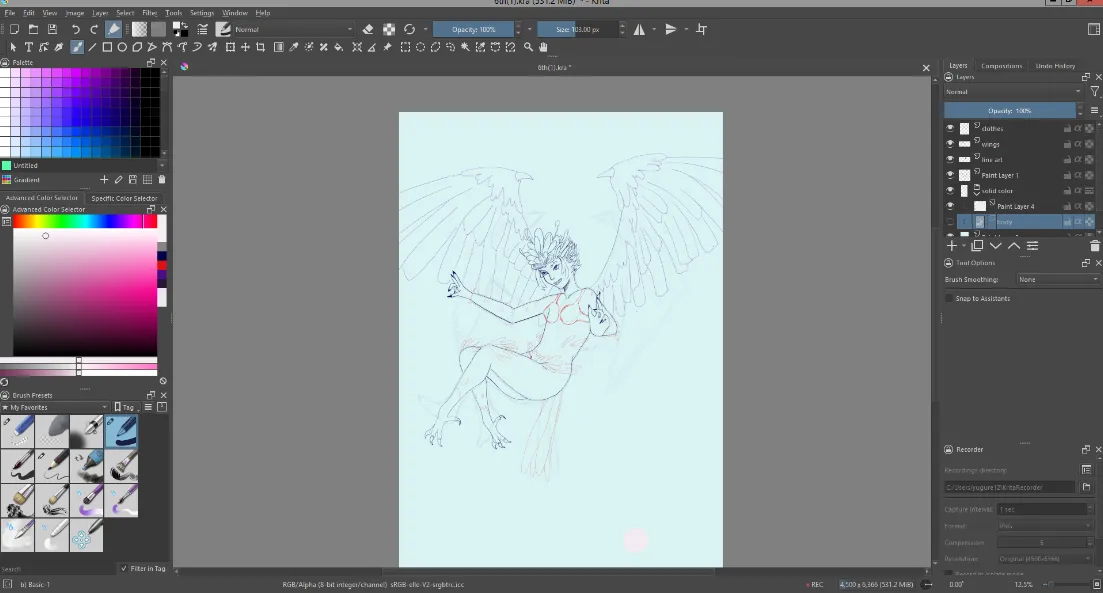Open the Settings menu
This screenshot has width=1103, height=593.
[x=202, y=13]
